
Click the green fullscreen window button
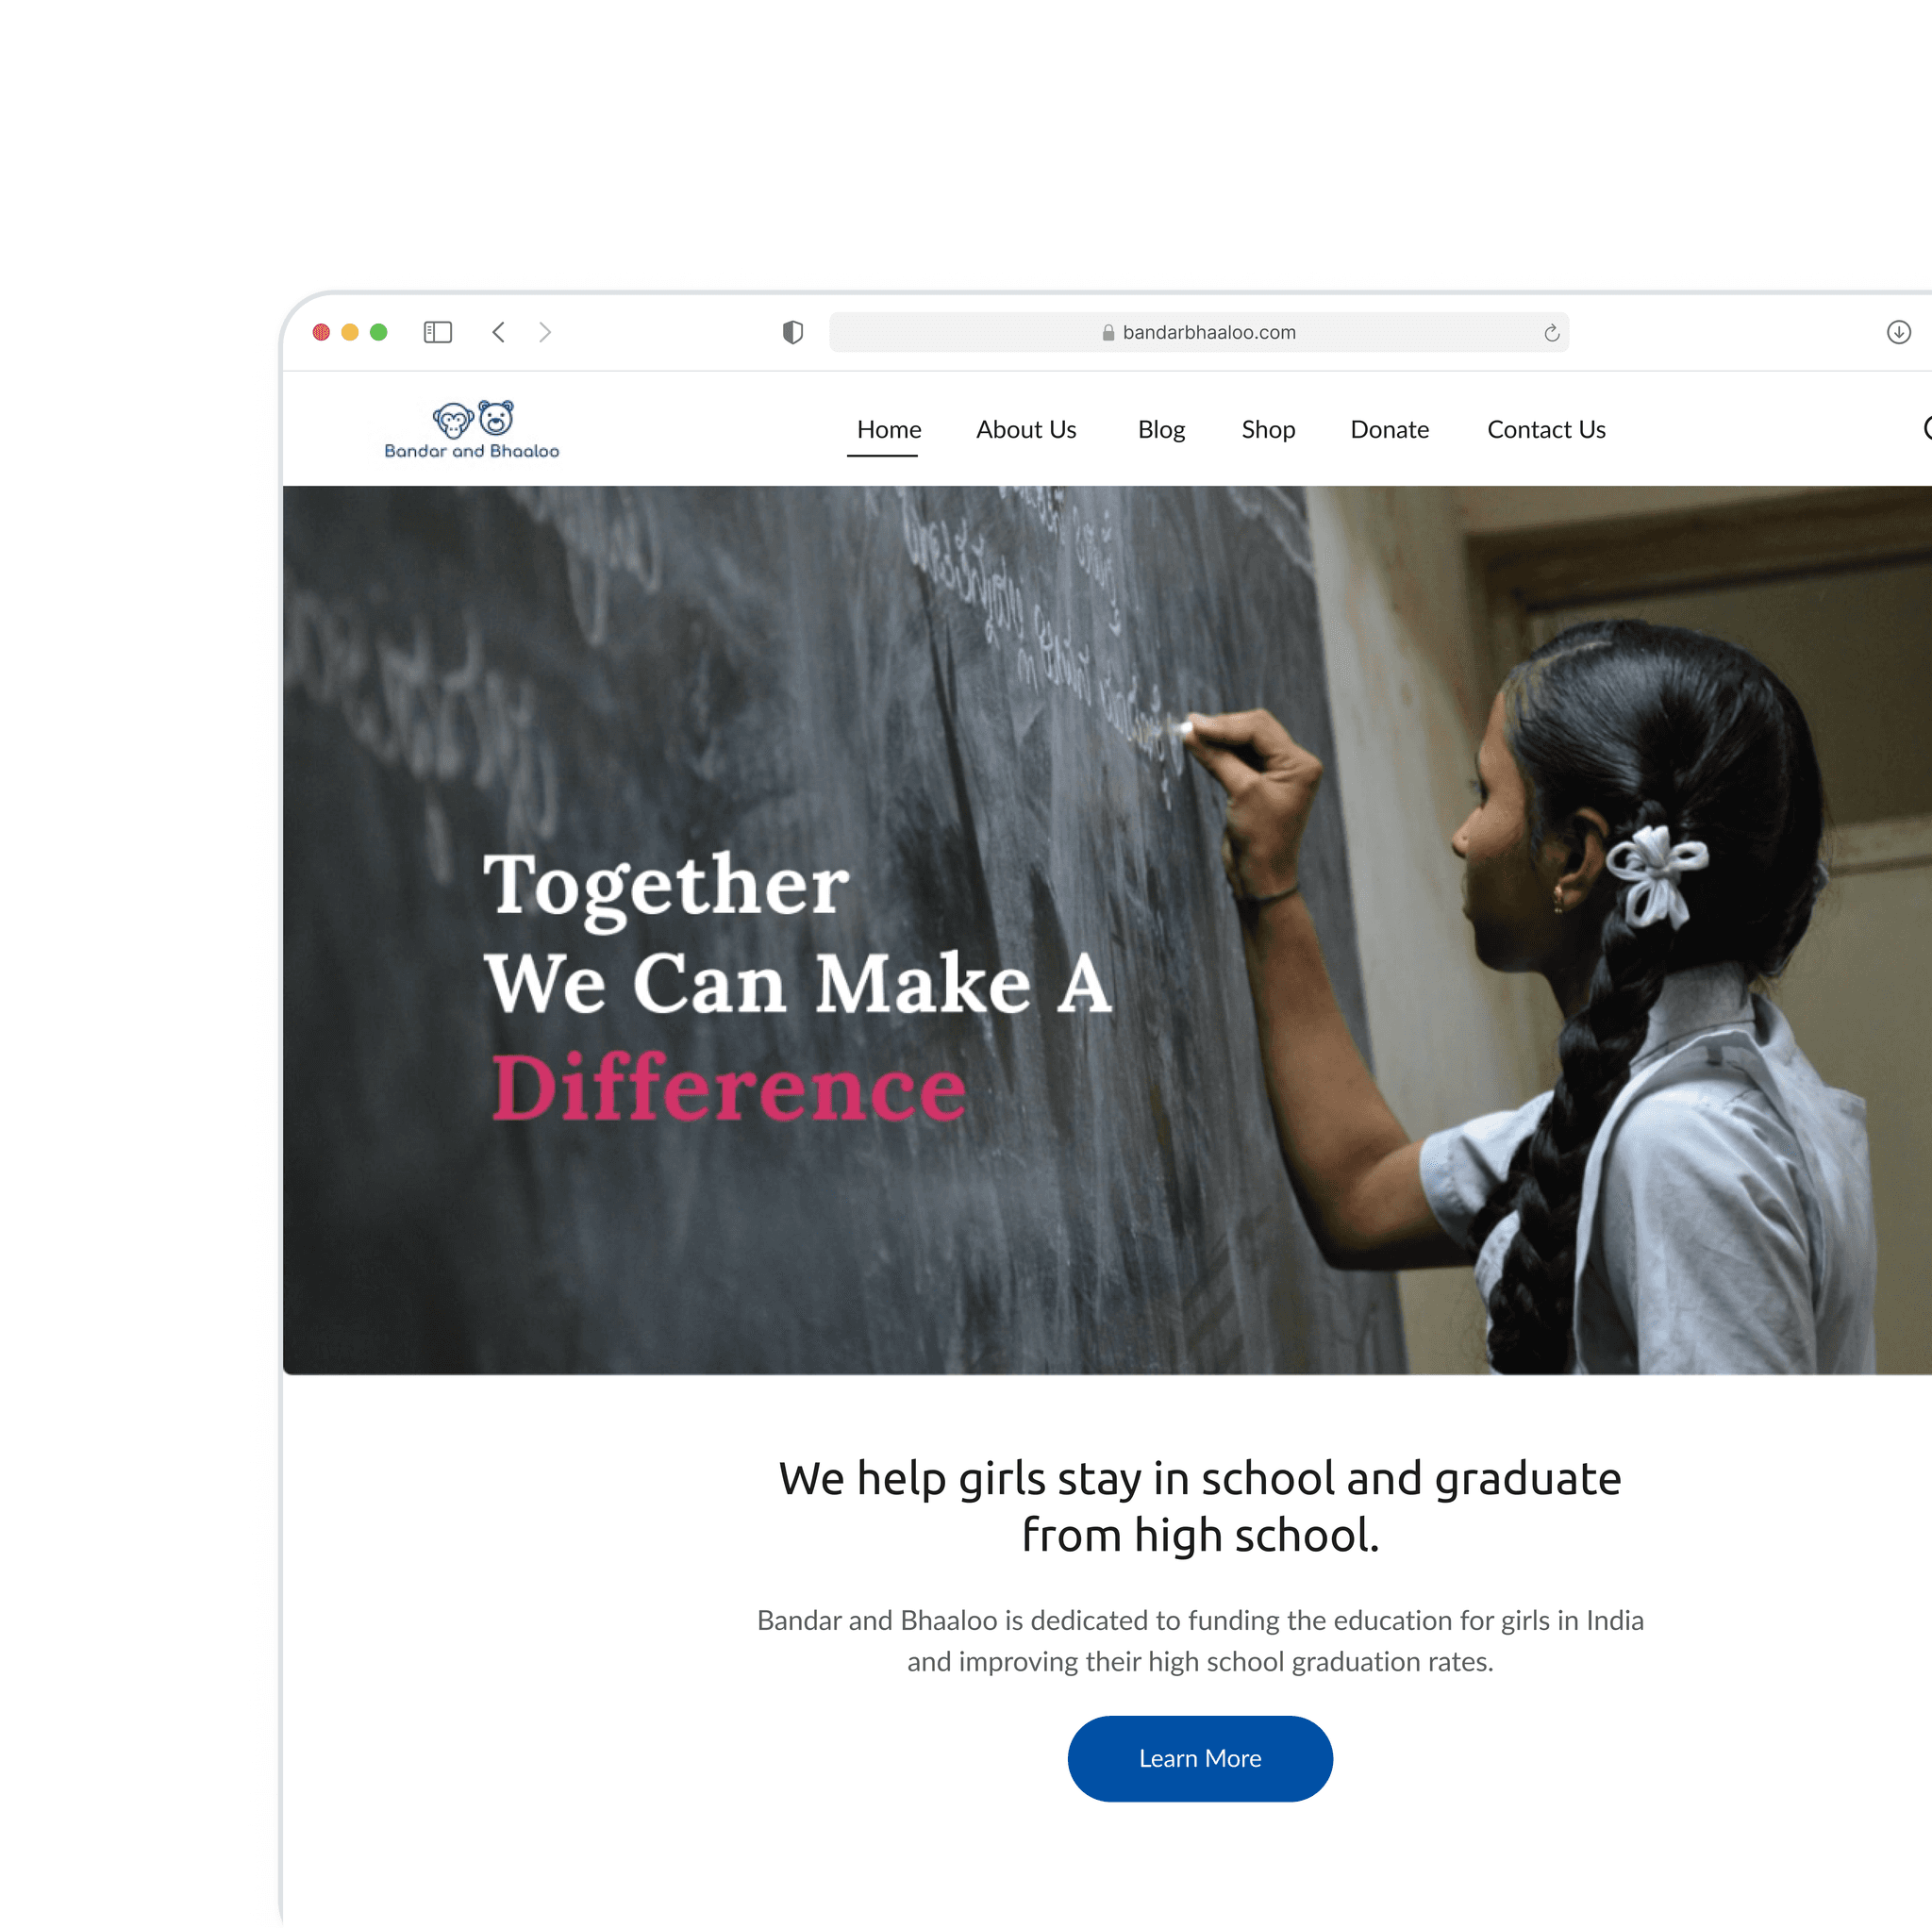click(378, 332)
